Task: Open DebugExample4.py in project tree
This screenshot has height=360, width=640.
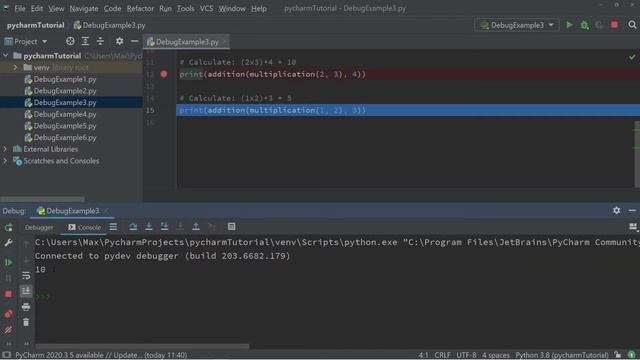Action: [65, 114]
